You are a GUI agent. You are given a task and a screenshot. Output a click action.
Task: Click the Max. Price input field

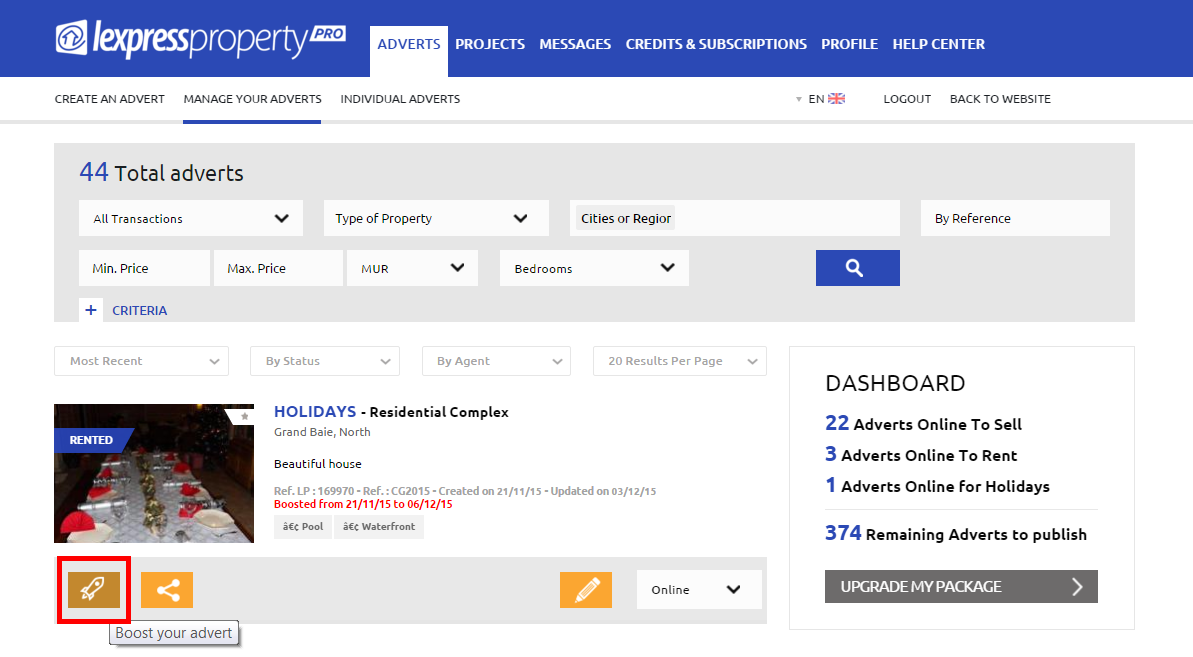(278, 268)
